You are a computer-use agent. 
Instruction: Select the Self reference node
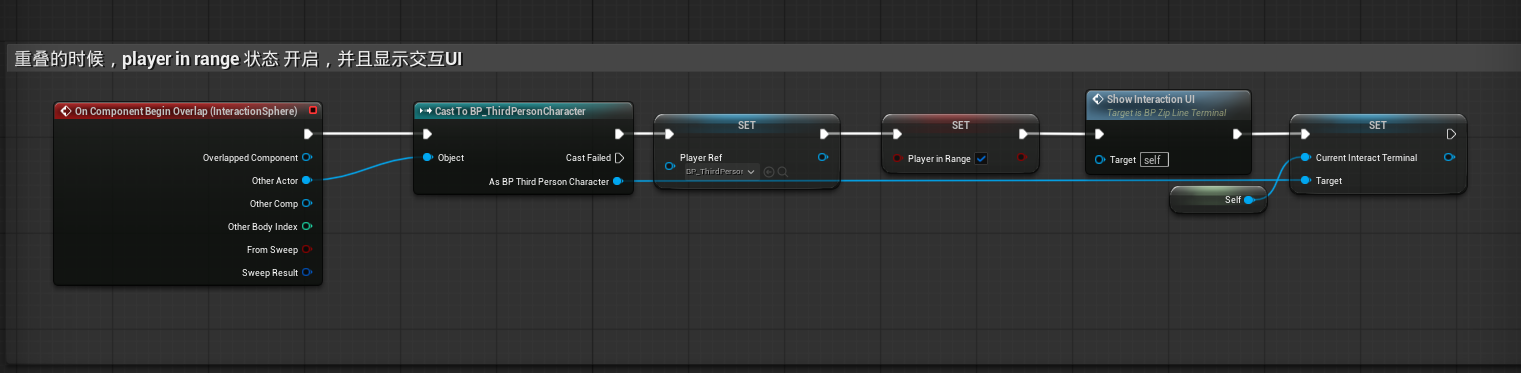click(1218, 200)
